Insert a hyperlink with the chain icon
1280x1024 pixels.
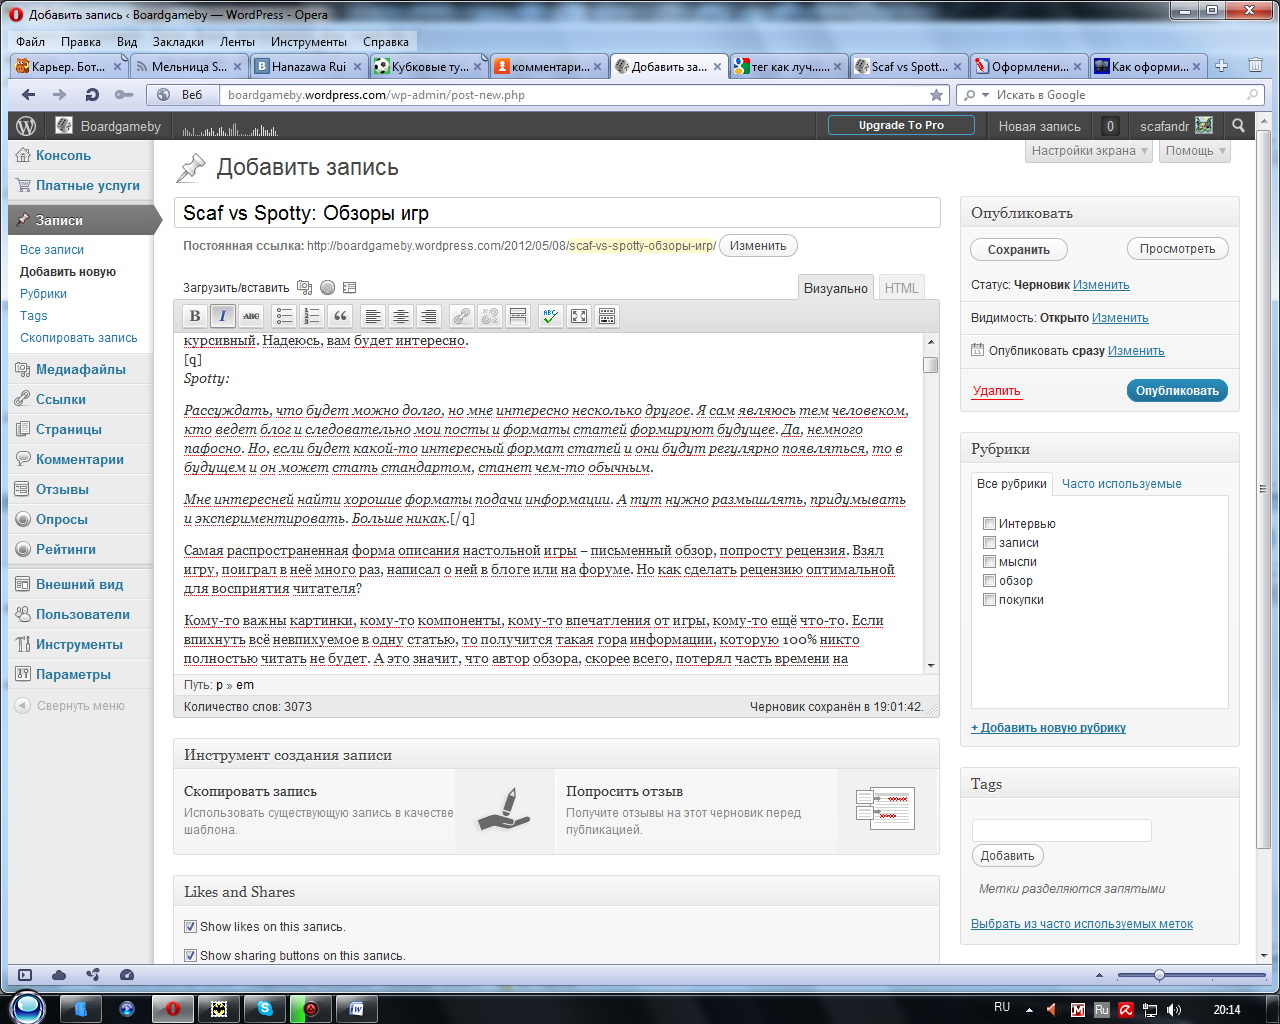point(461,316)
